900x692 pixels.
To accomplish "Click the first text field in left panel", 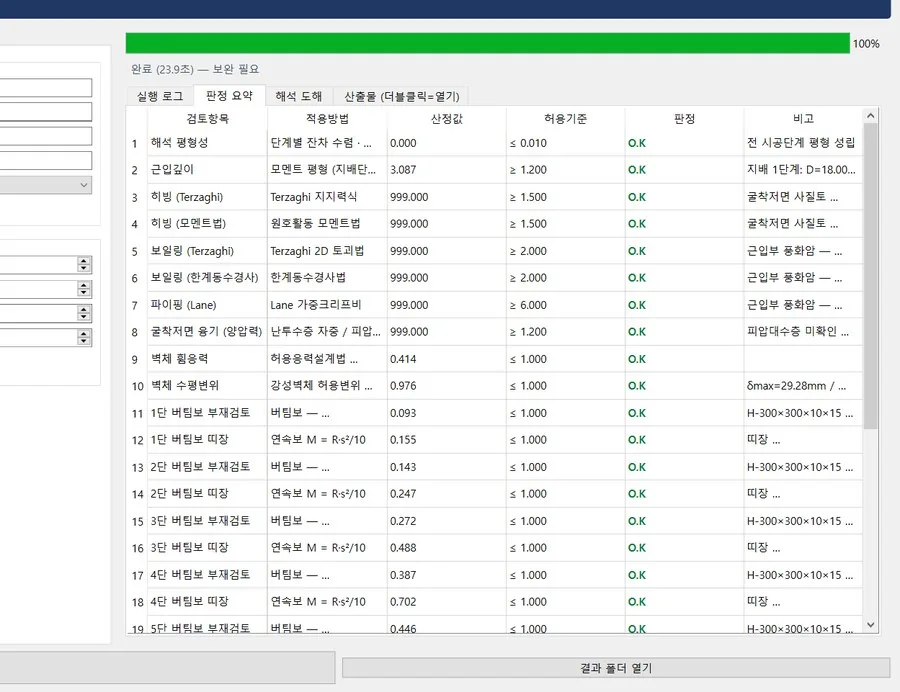I will click(45, 87).
